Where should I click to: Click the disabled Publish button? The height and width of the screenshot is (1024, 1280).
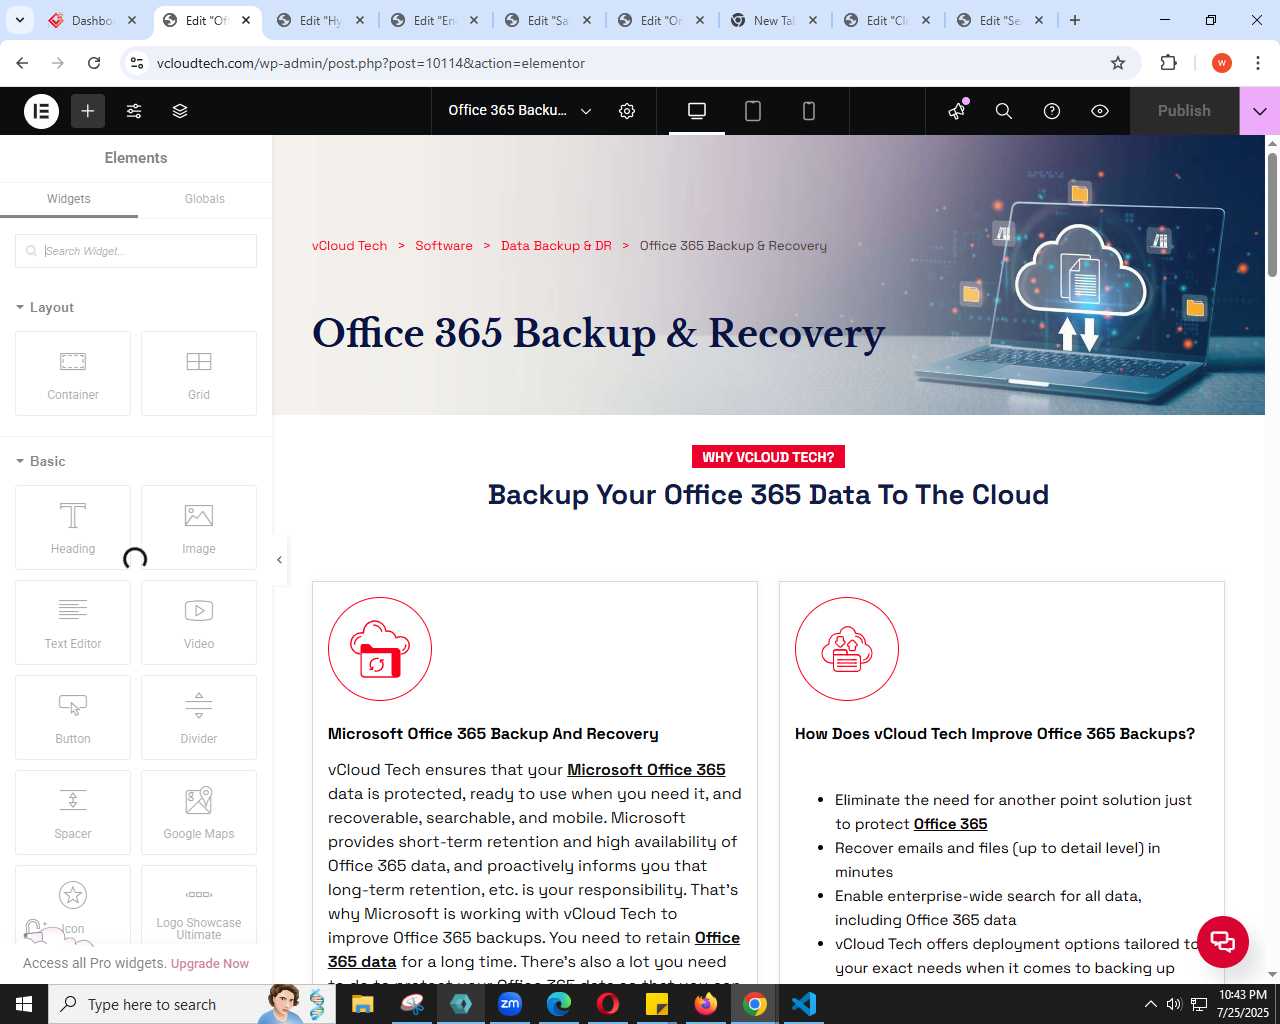tap(1184, 111)
